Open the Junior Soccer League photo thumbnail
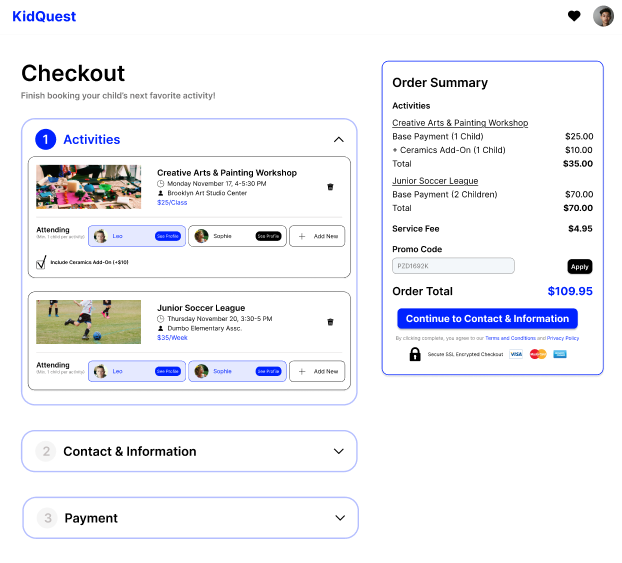Image resolution: width=622 pixels, height=563 pixels. click(x=88, y=322)
